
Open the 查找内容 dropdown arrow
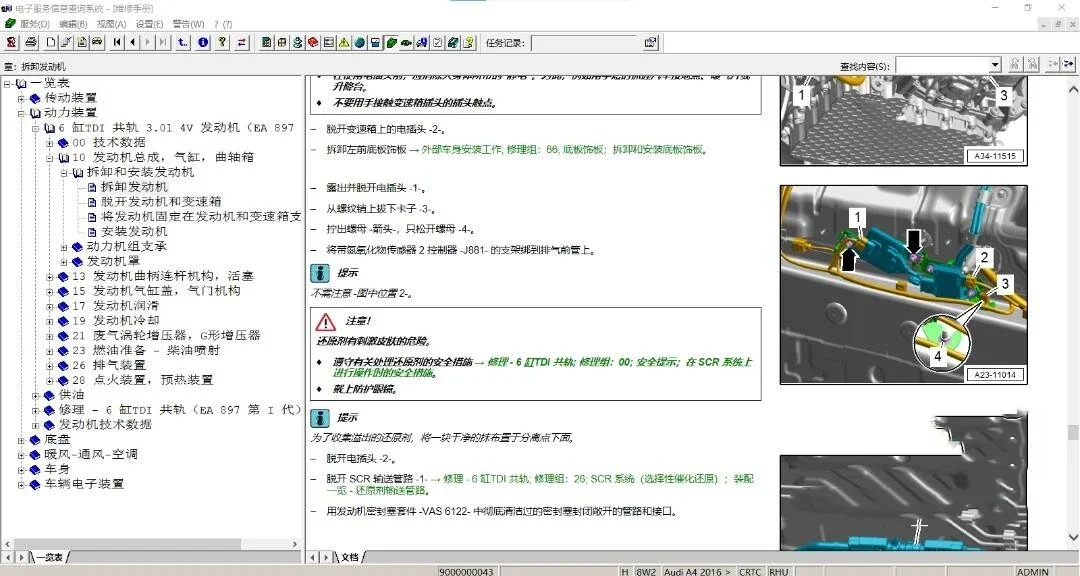pos(995,65)
